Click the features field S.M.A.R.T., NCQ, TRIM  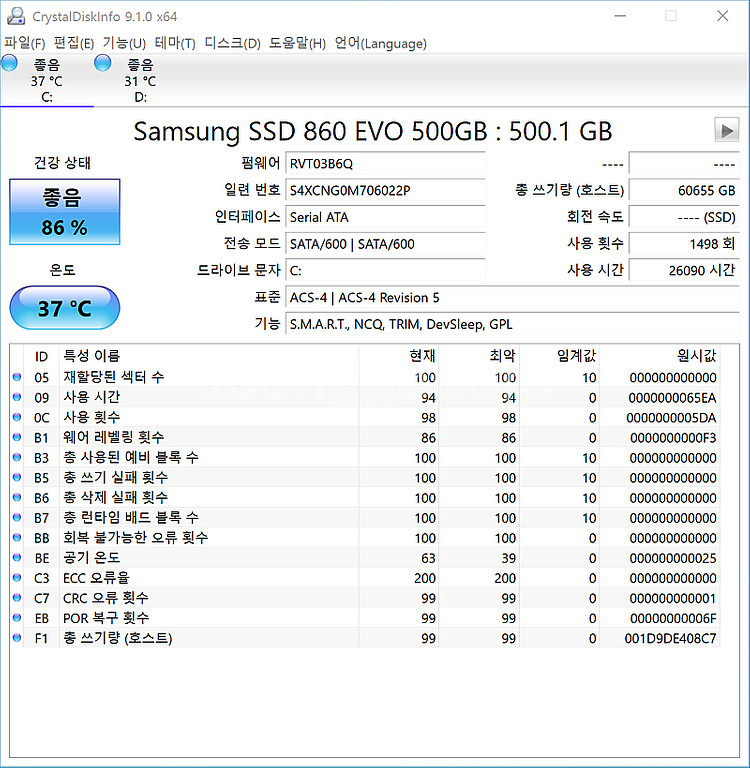tap(512, 324)
